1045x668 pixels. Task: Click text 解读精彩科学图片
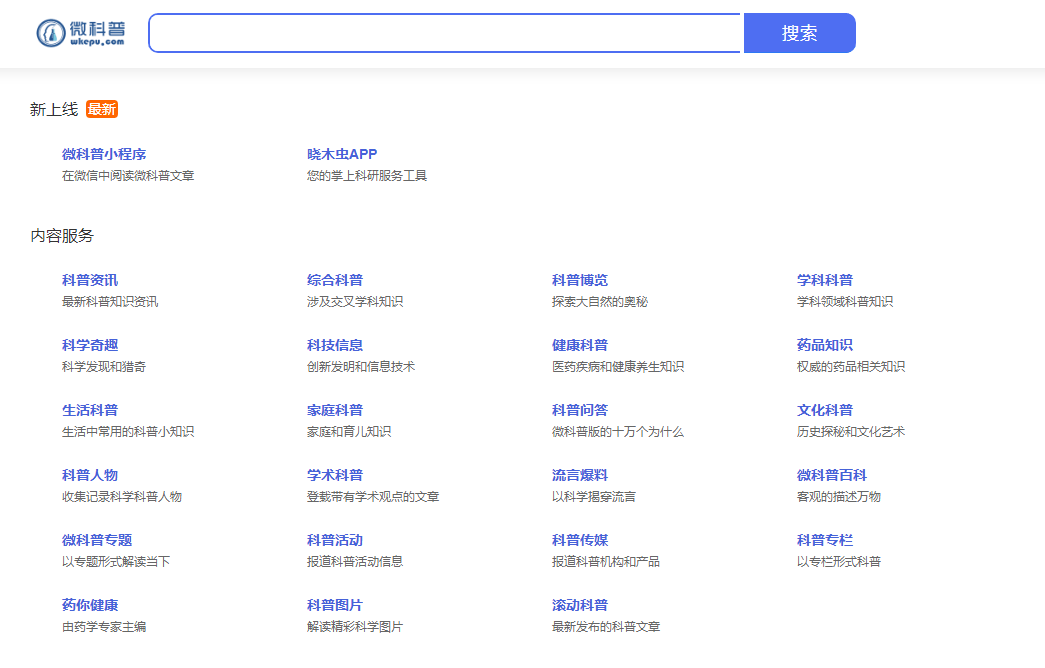pyautogui.click(x=355, y=627)
